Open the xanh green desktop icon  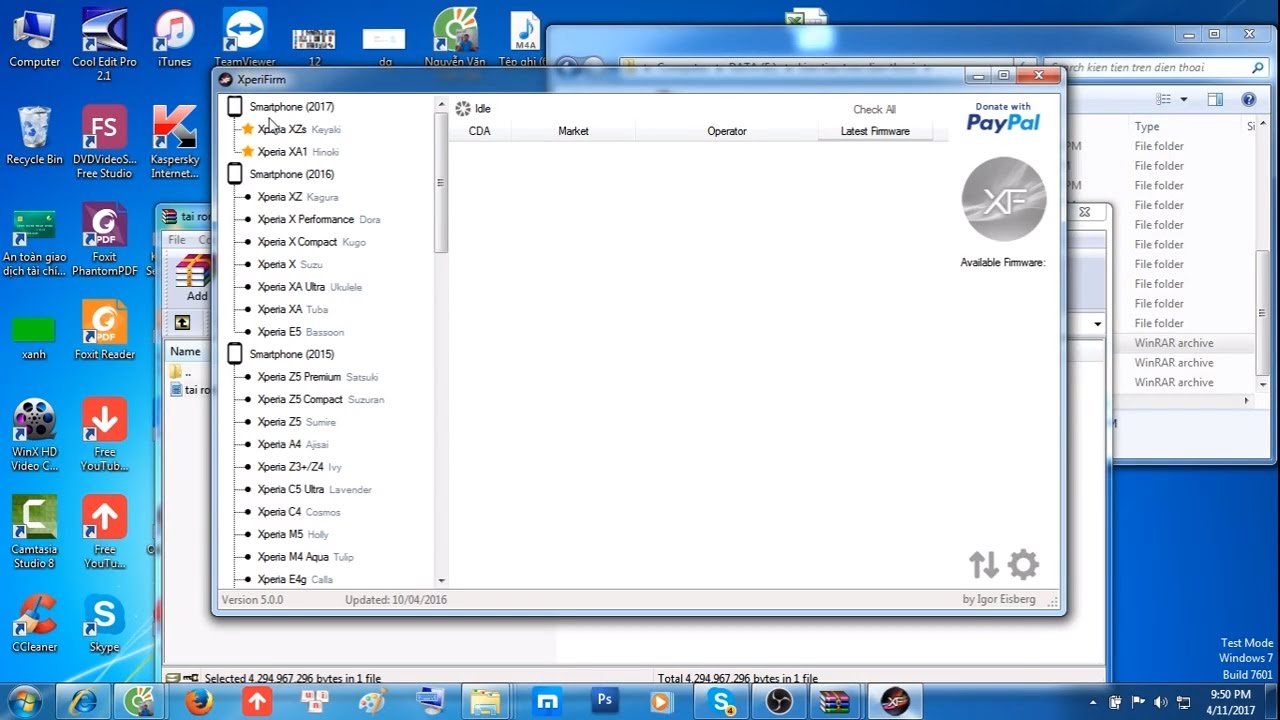[35, 337]
